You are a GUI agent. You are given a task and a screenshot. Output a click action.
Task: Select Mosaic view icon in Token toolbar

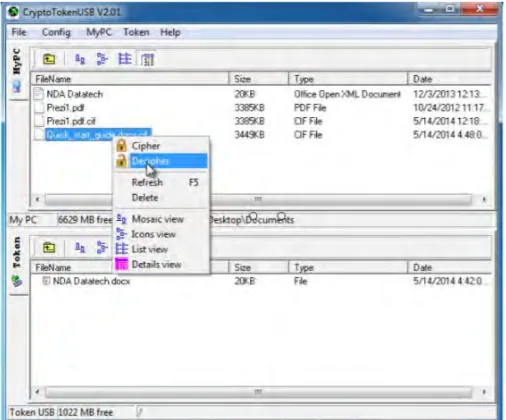click(80, 248)
